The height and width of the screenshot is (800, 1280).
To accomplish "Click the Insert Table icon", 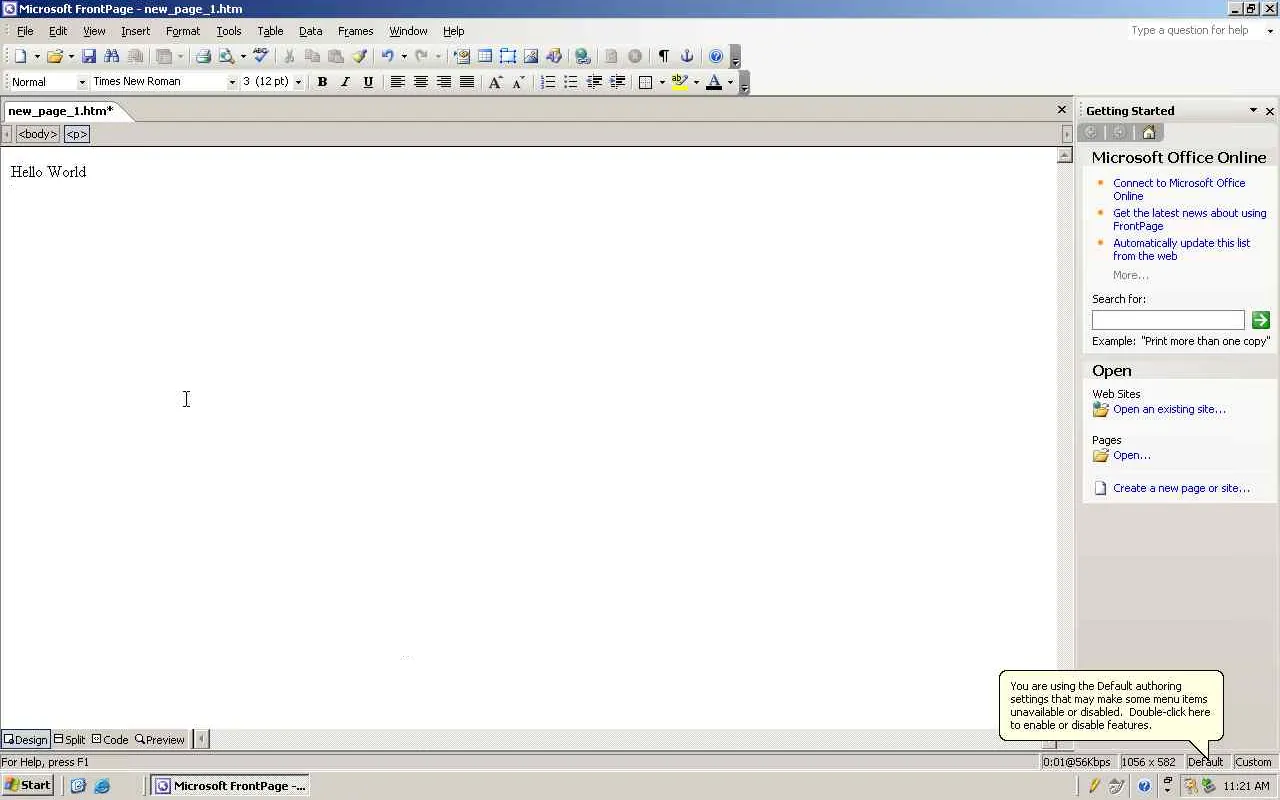I will click(485, 56).
